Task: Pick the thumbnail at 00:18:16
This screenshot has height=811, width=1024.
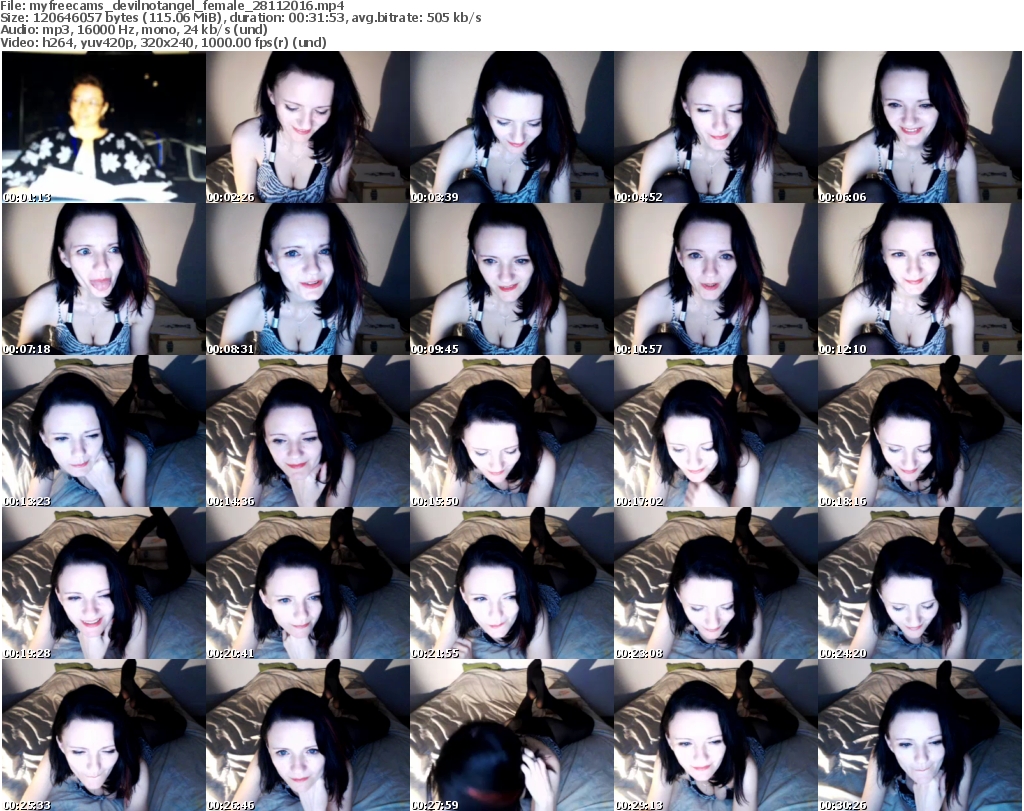Action: pos(920,432)
